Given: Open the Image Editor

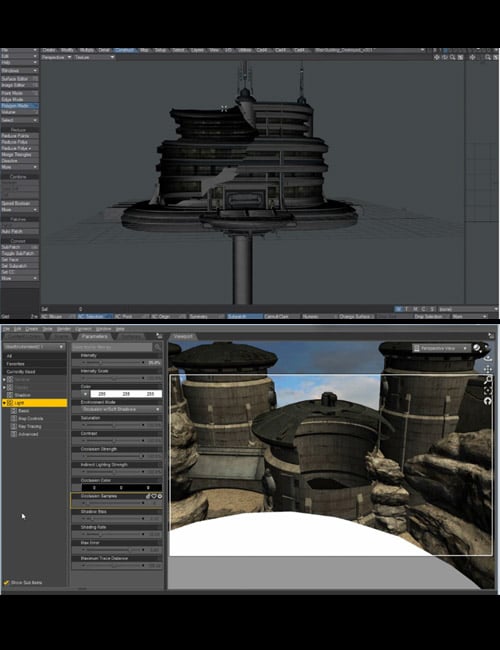Looking at the screenshot, I should (x=19, y=85).
